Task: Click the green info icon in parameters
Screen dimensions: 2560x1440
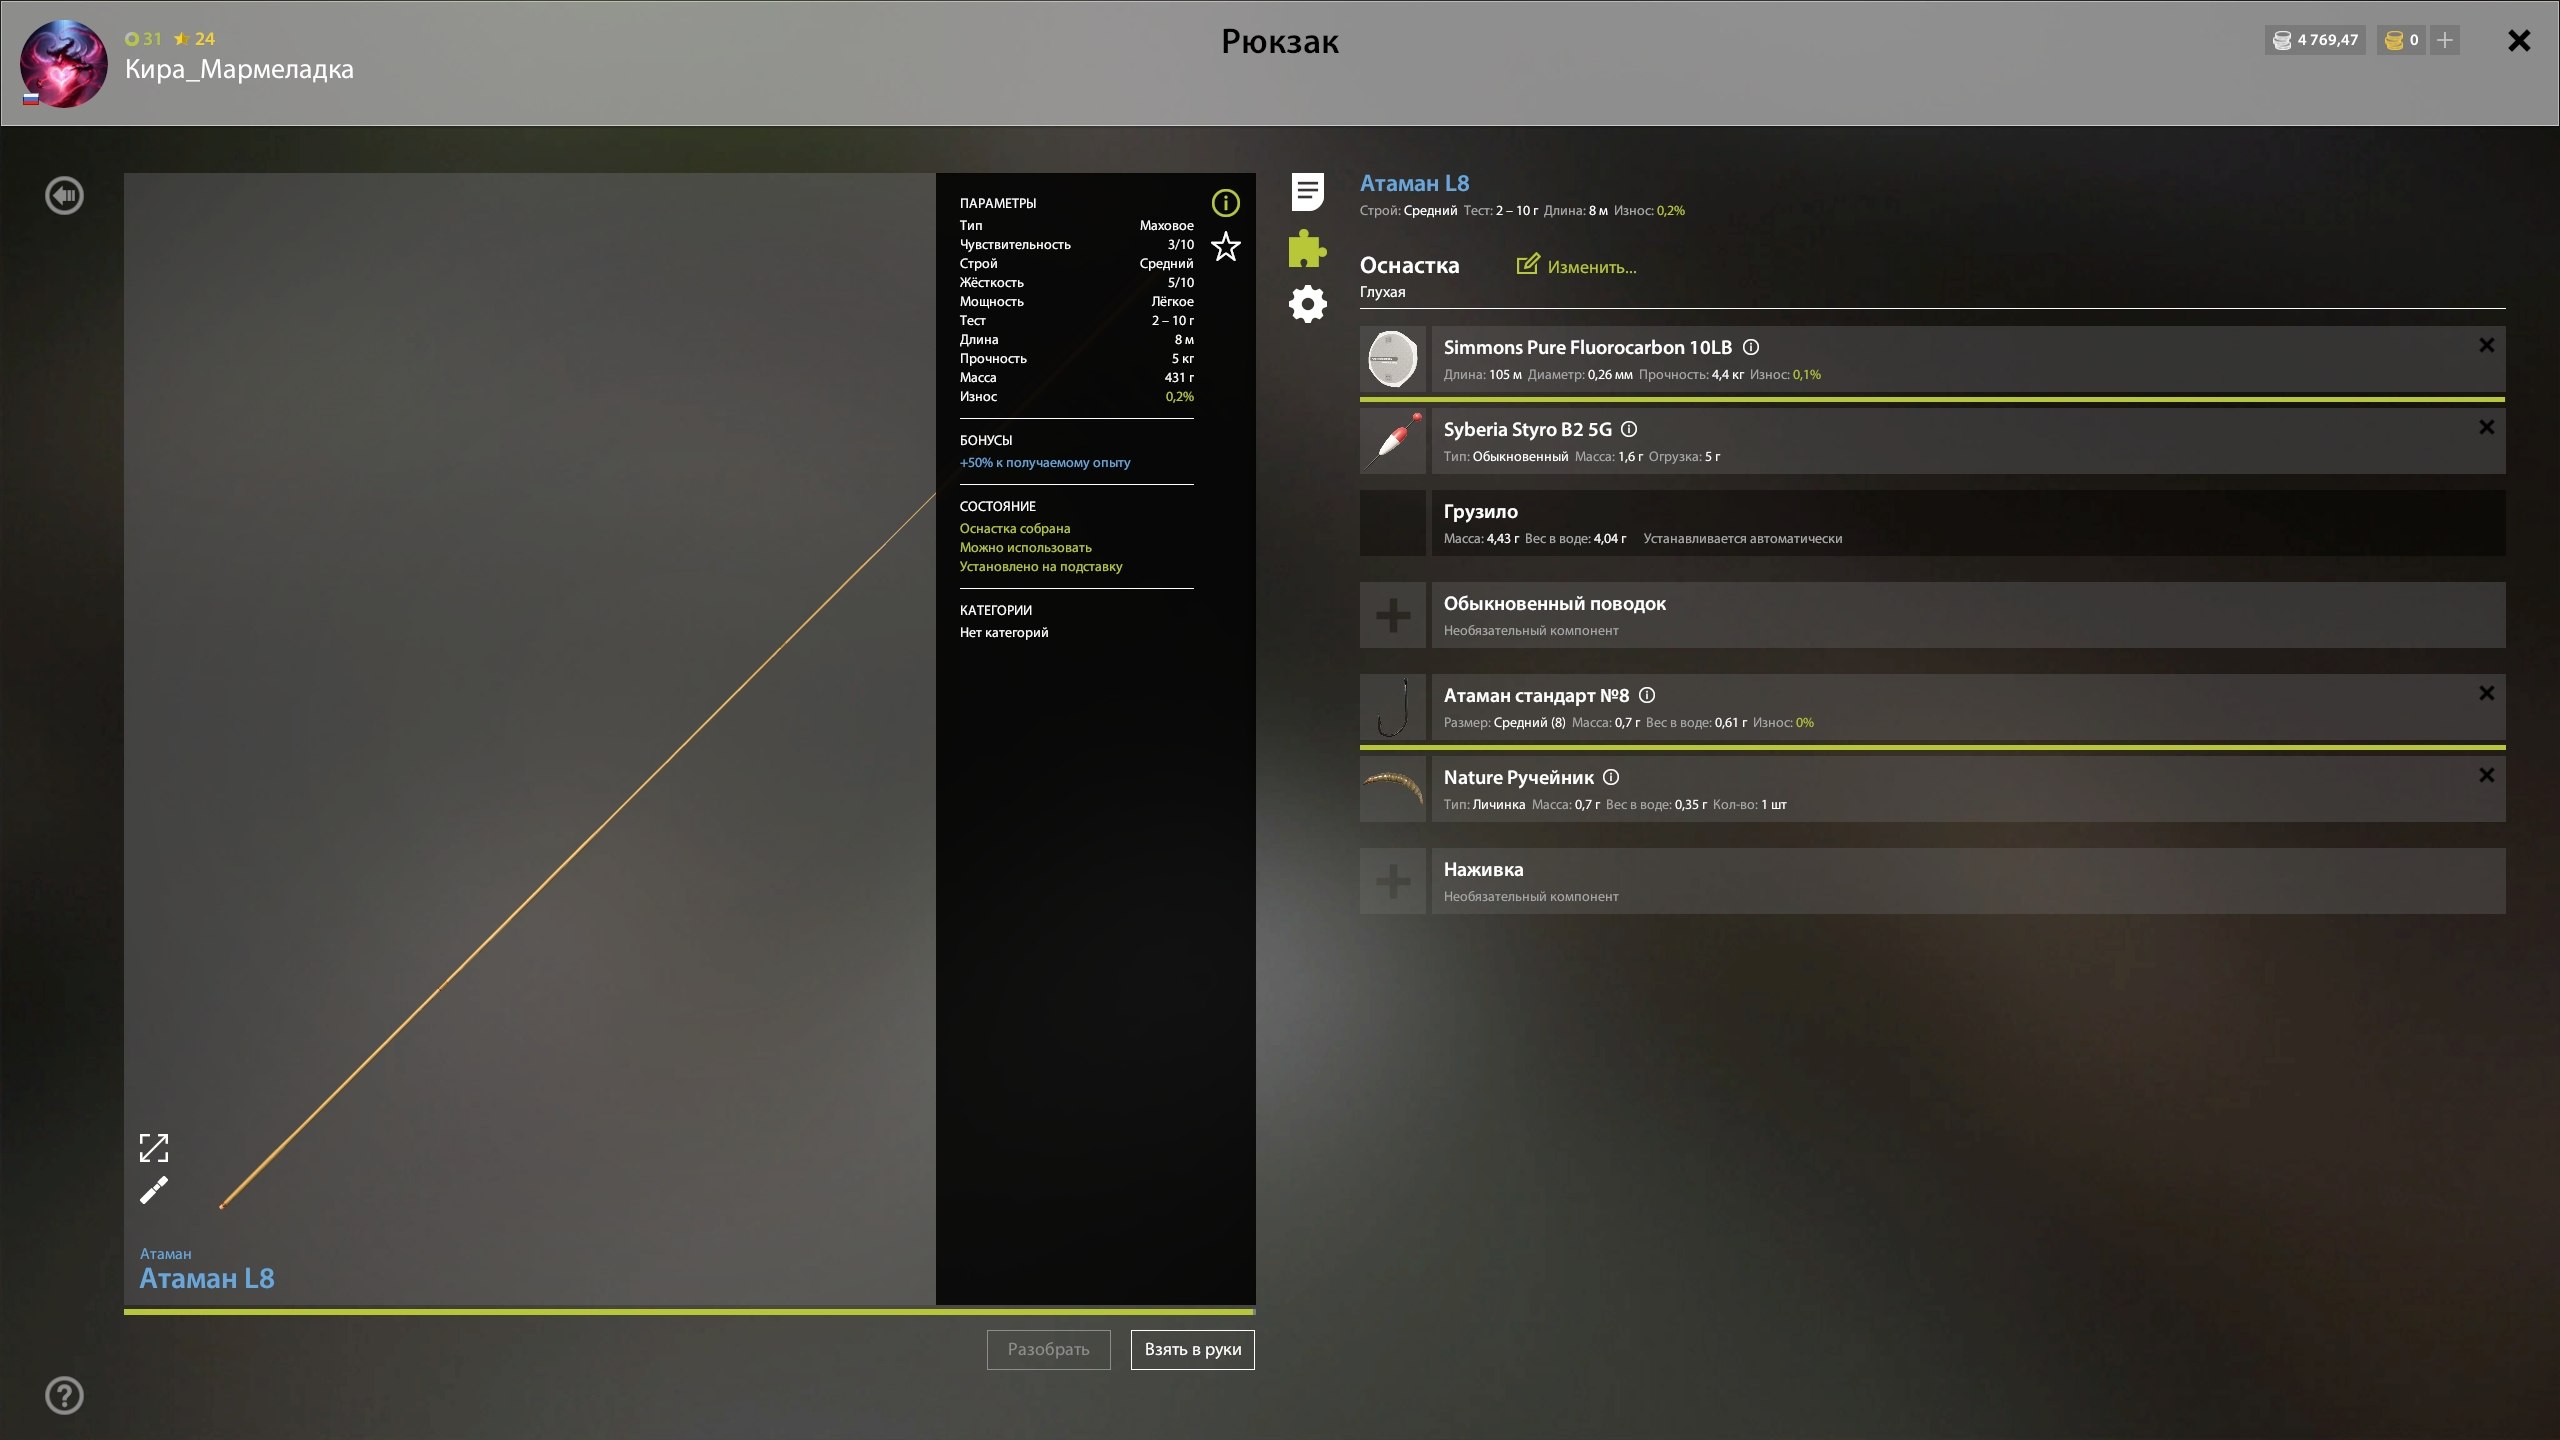Action: click(x=1225, y=203)
